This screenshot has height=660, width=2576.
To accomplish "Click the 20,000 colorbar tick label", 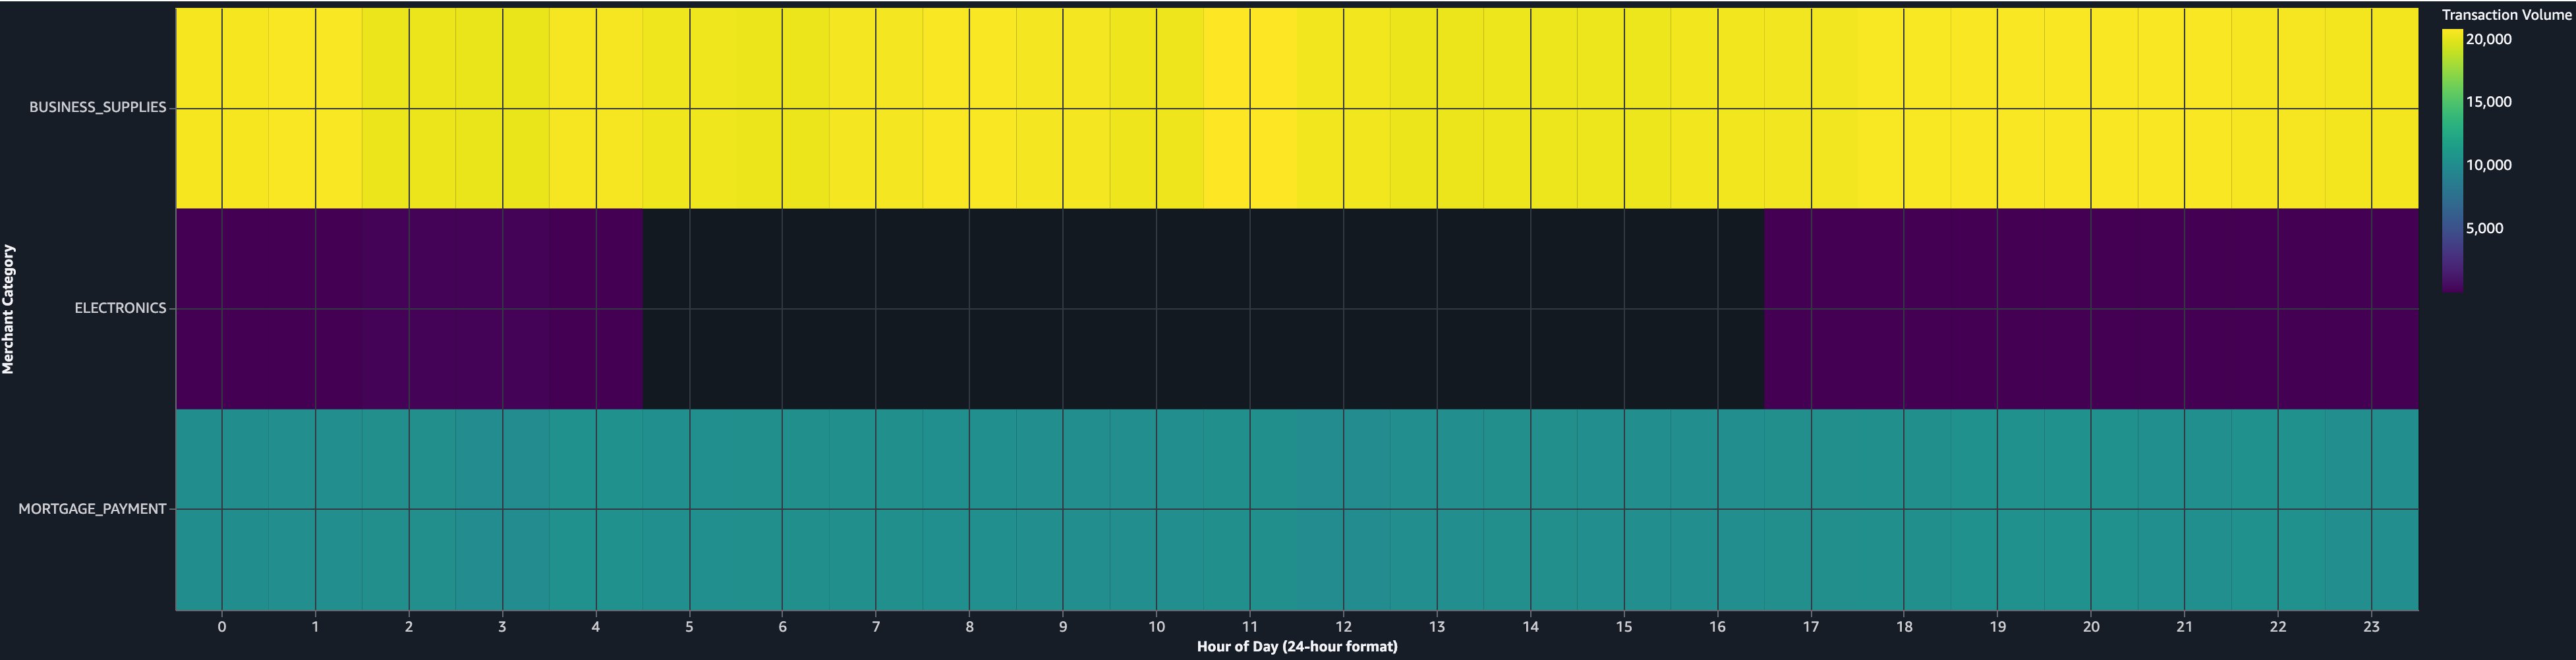I will tap(2488, 39).
